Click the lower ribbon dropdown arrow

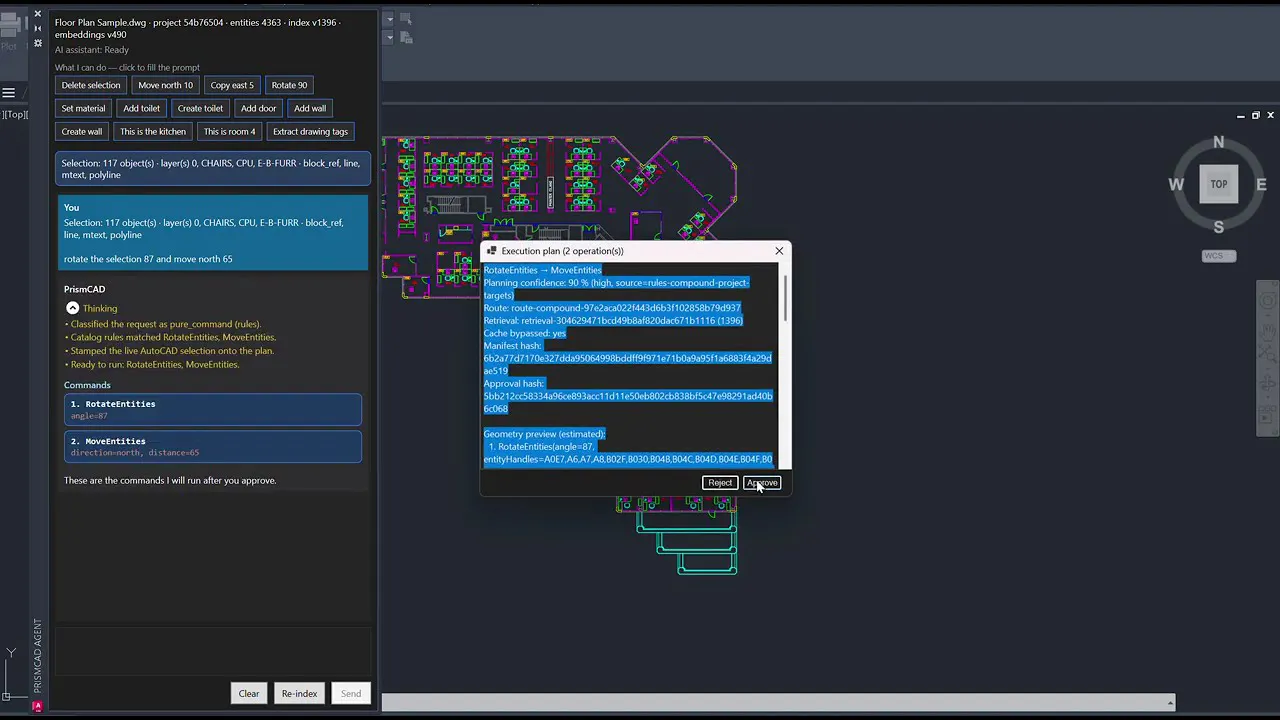coord(390,38)
